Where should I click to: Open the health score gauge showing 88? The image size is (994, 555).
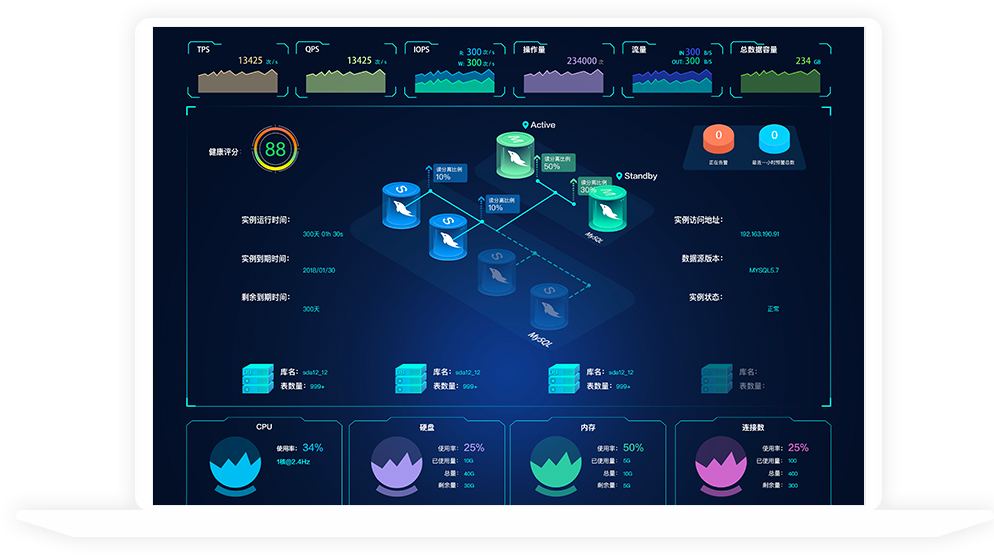[275, 150]
